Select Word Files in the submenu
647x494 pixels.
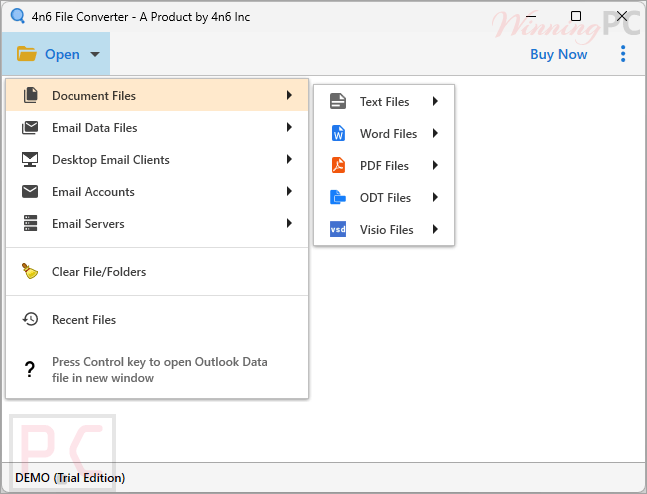[x=384, y=134]
